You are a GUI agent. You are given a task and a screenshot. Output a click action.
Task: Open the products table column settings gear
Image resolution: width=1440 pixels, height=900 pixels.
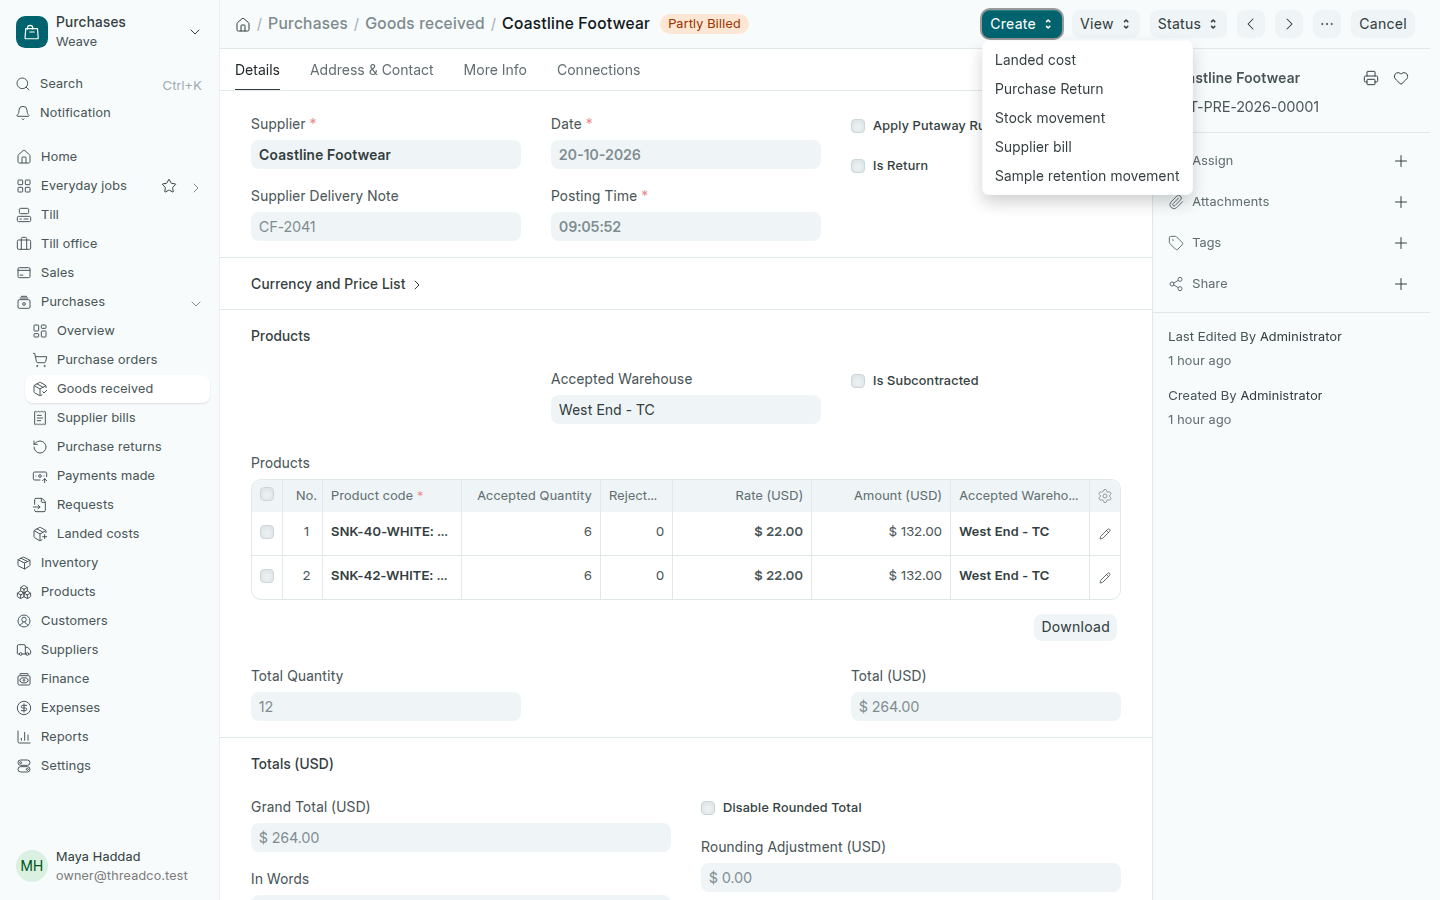(1105, 496)
